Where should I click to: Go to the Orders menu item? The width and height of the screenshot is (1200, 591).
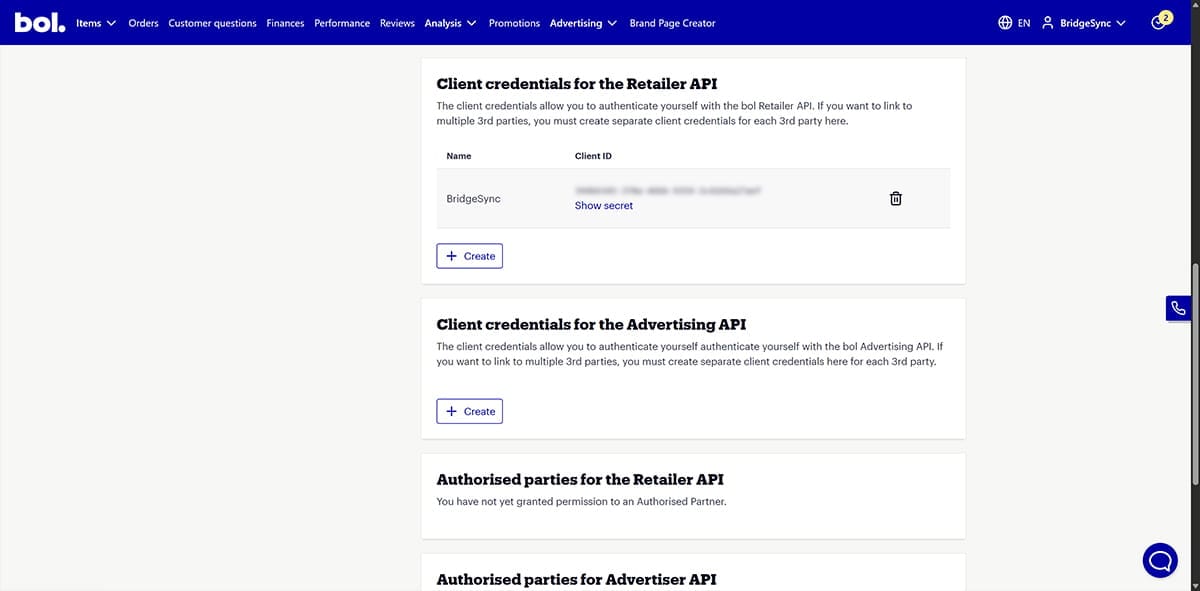coord(143,22)
